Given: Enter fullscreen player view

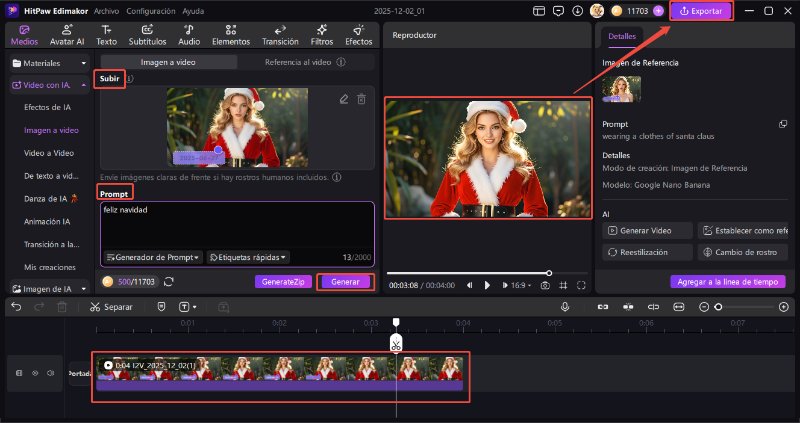Looking at the screenshot, I should [581, 285].
